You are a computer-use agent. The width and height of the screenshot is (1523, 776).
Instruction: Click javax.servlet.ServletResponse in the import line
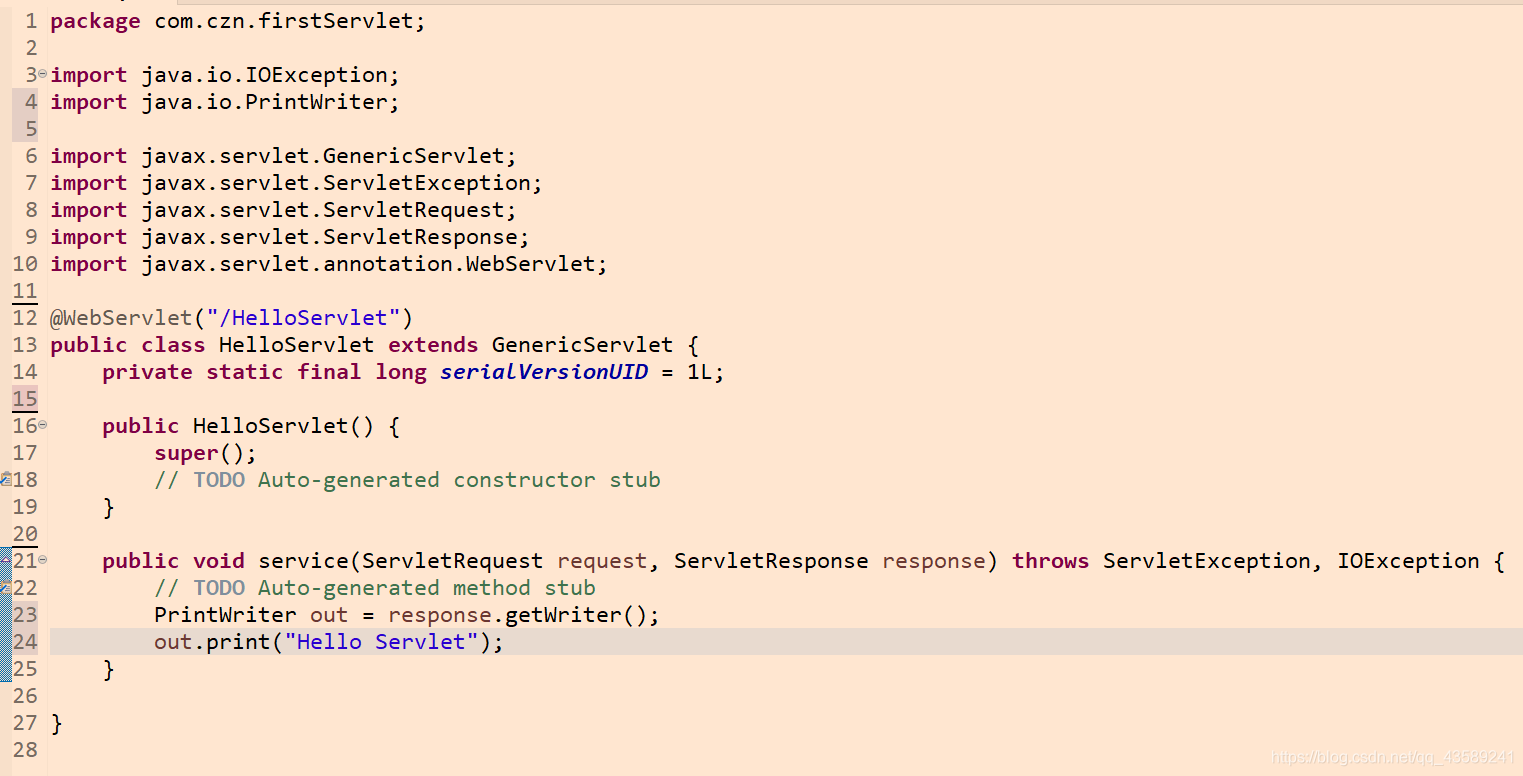coord(329,237)
